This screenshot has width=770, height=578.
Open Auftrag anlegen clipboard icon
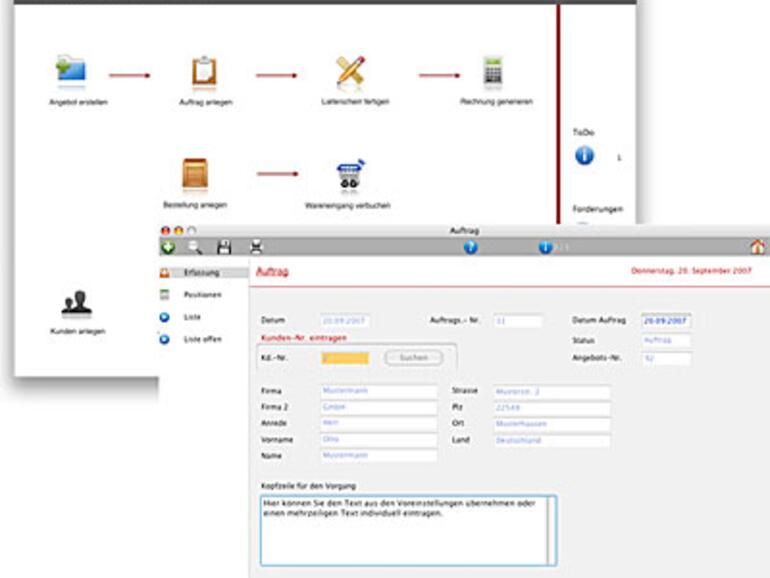click(x=204, y=72)
